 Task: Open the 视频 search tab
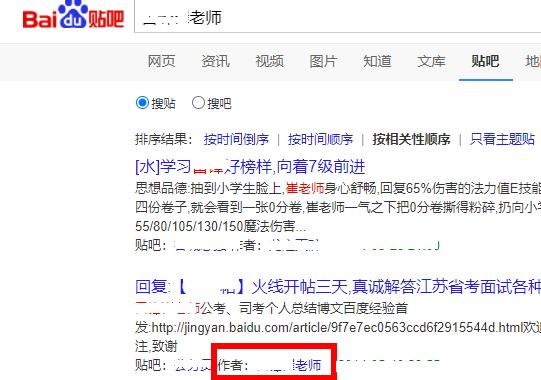click(x=269, y=61)
